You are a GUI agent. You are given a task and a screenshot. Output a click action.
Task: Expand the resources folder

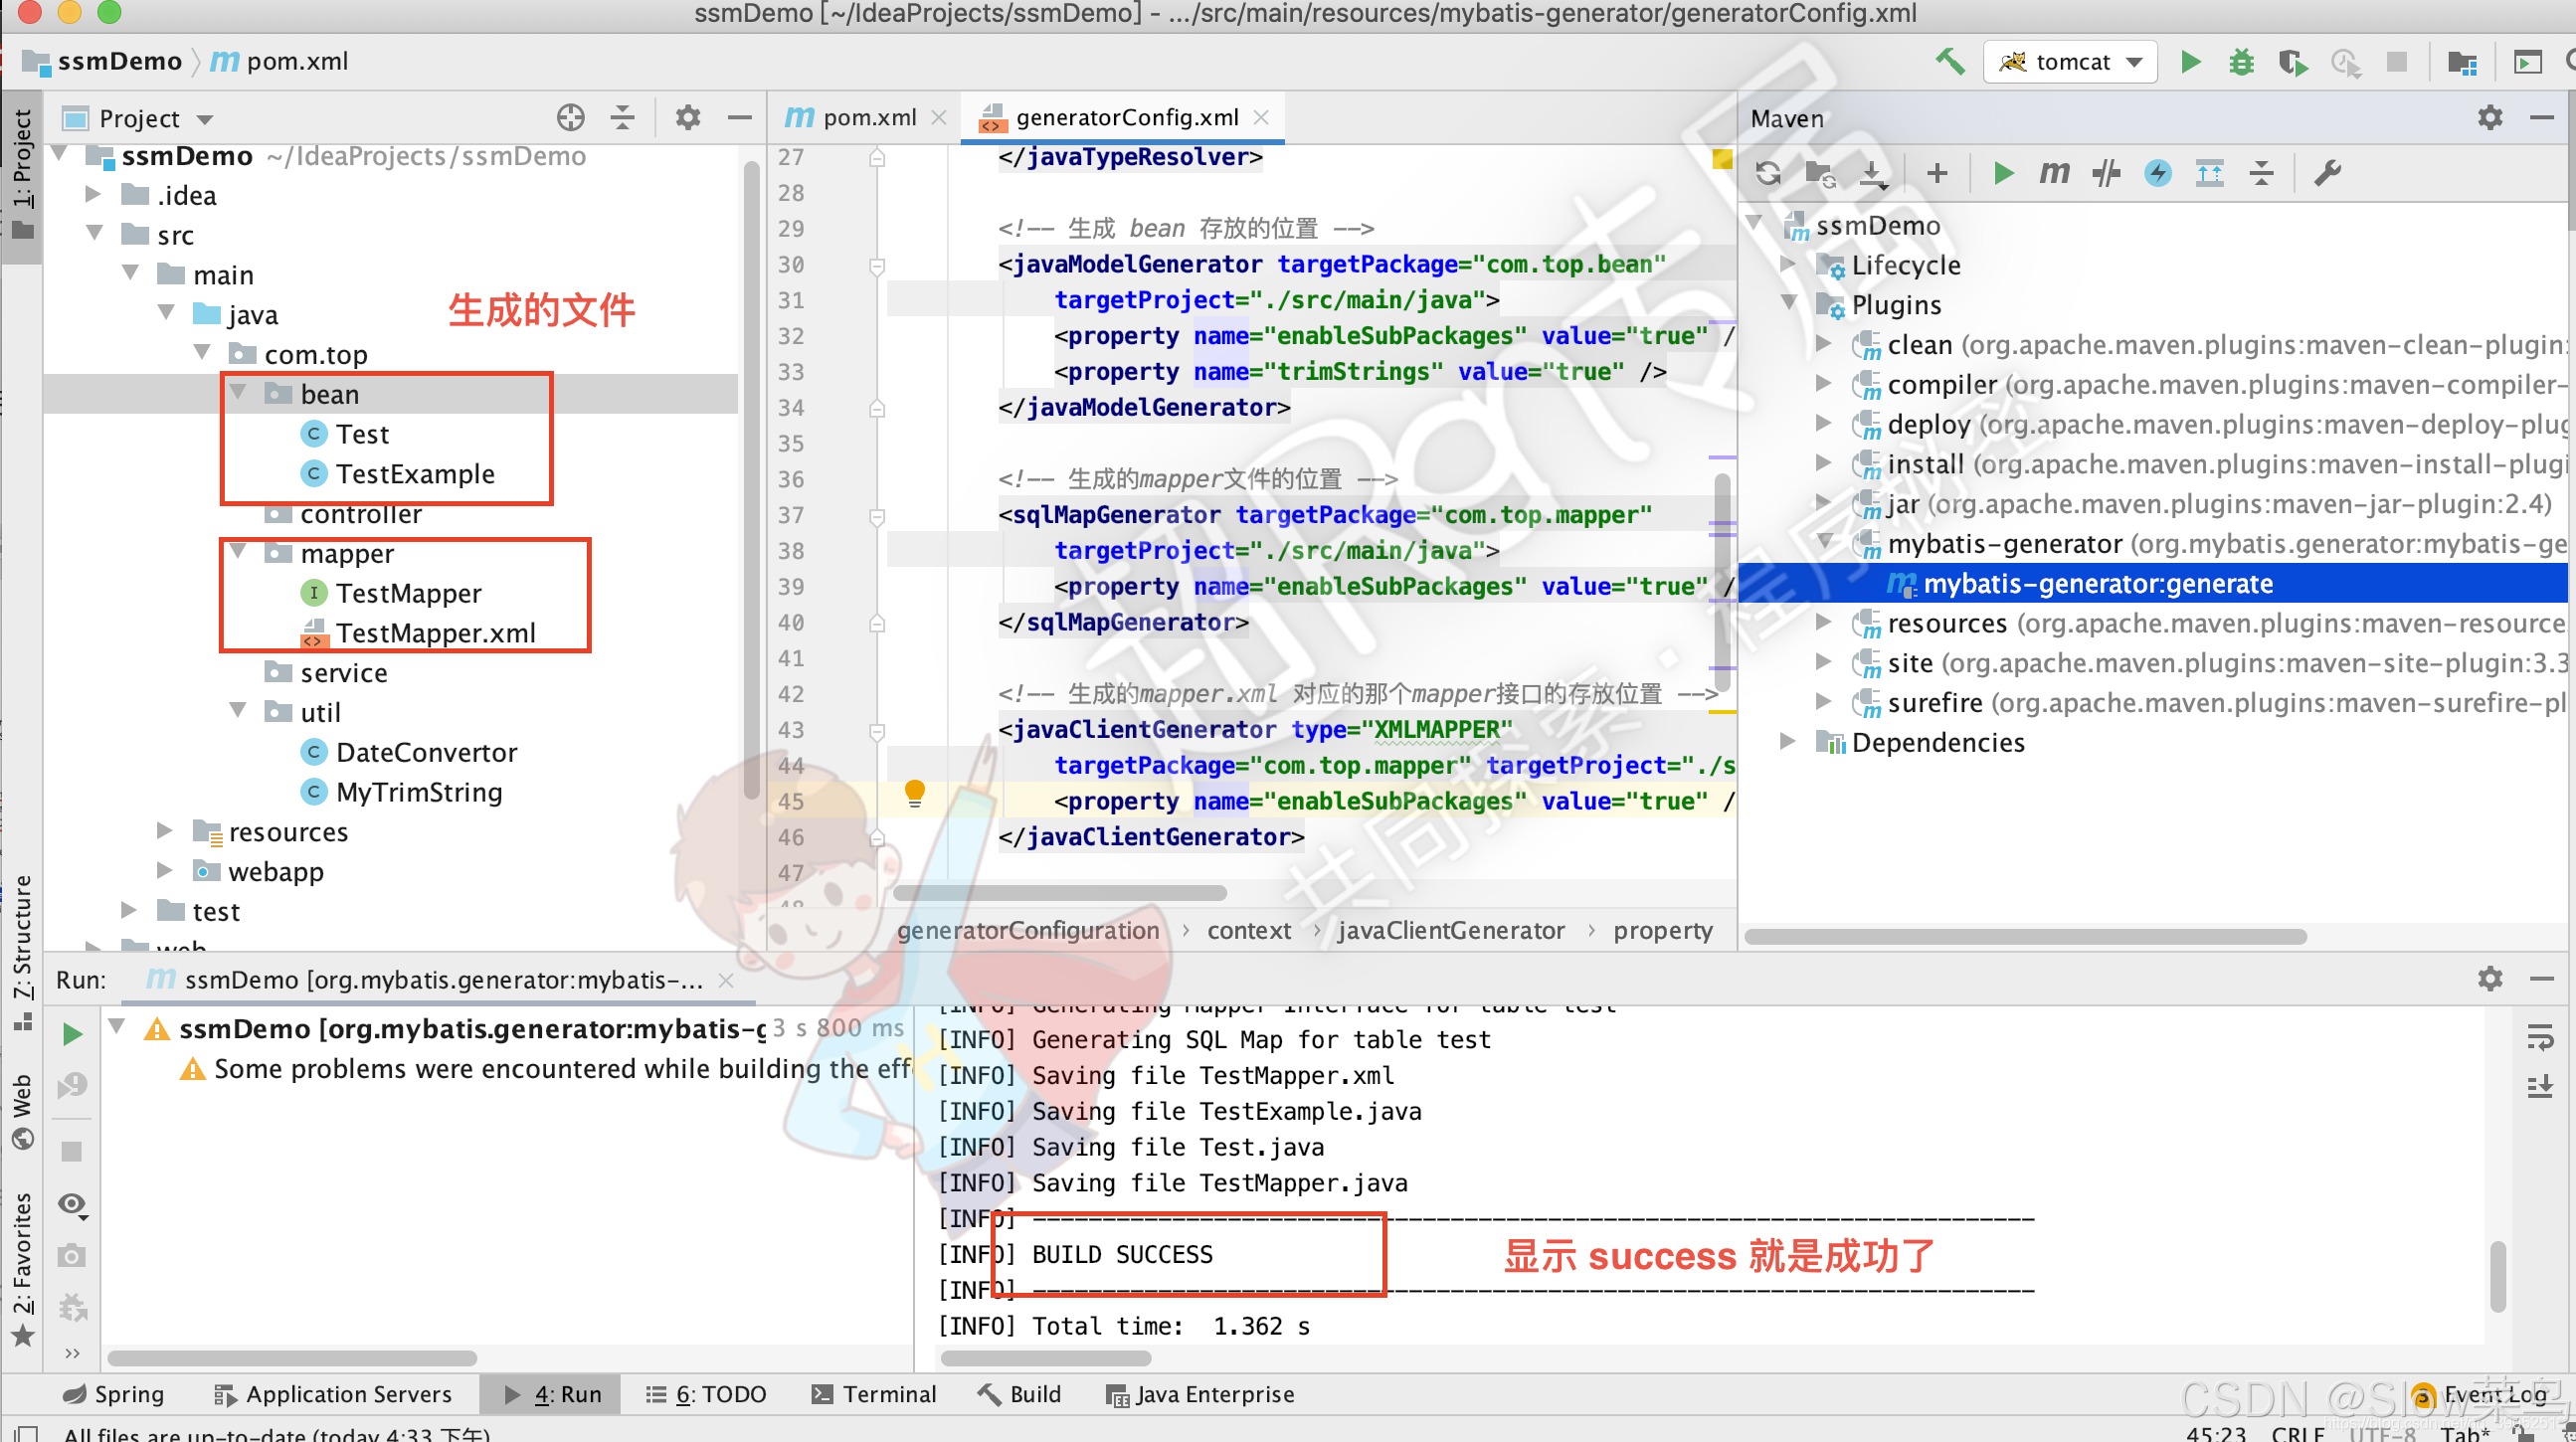(x=165, y=831)
